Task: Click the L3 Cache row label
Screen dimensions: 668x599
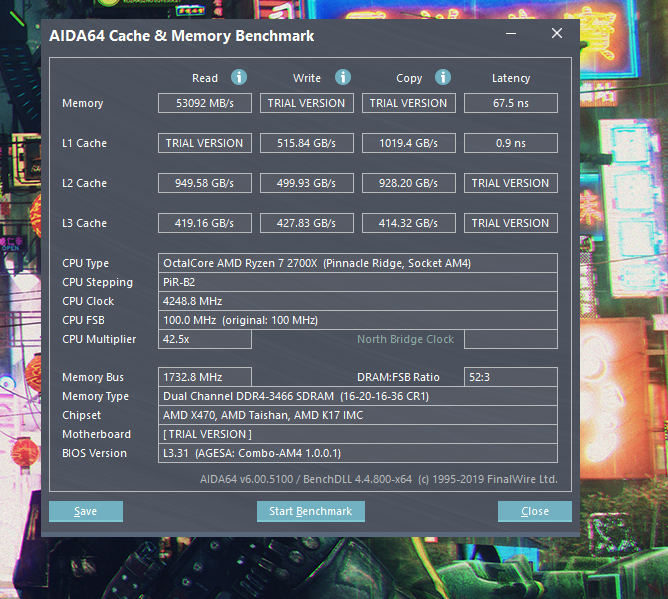Action: click(84, 223)
